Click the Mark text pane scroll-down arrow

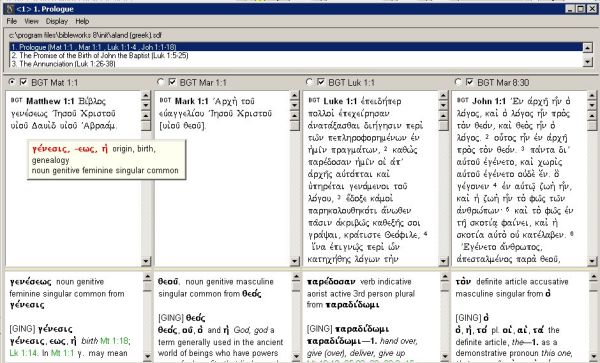(x=294, y=261)
